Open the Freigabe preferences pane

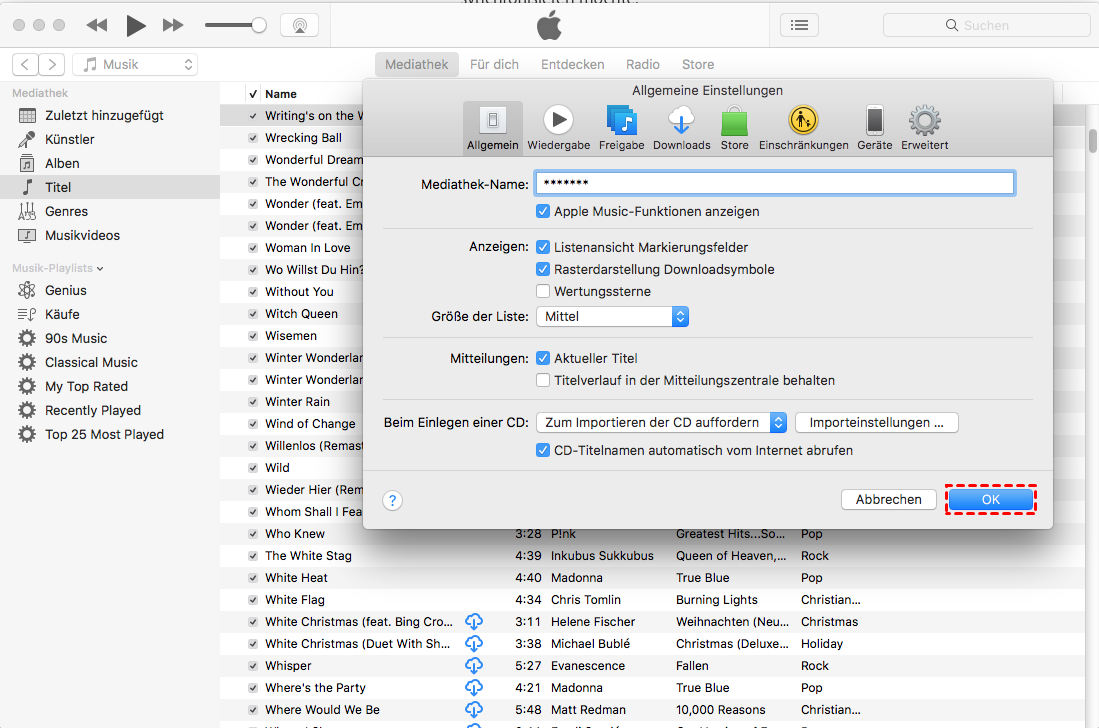click(x=621, y=128)
